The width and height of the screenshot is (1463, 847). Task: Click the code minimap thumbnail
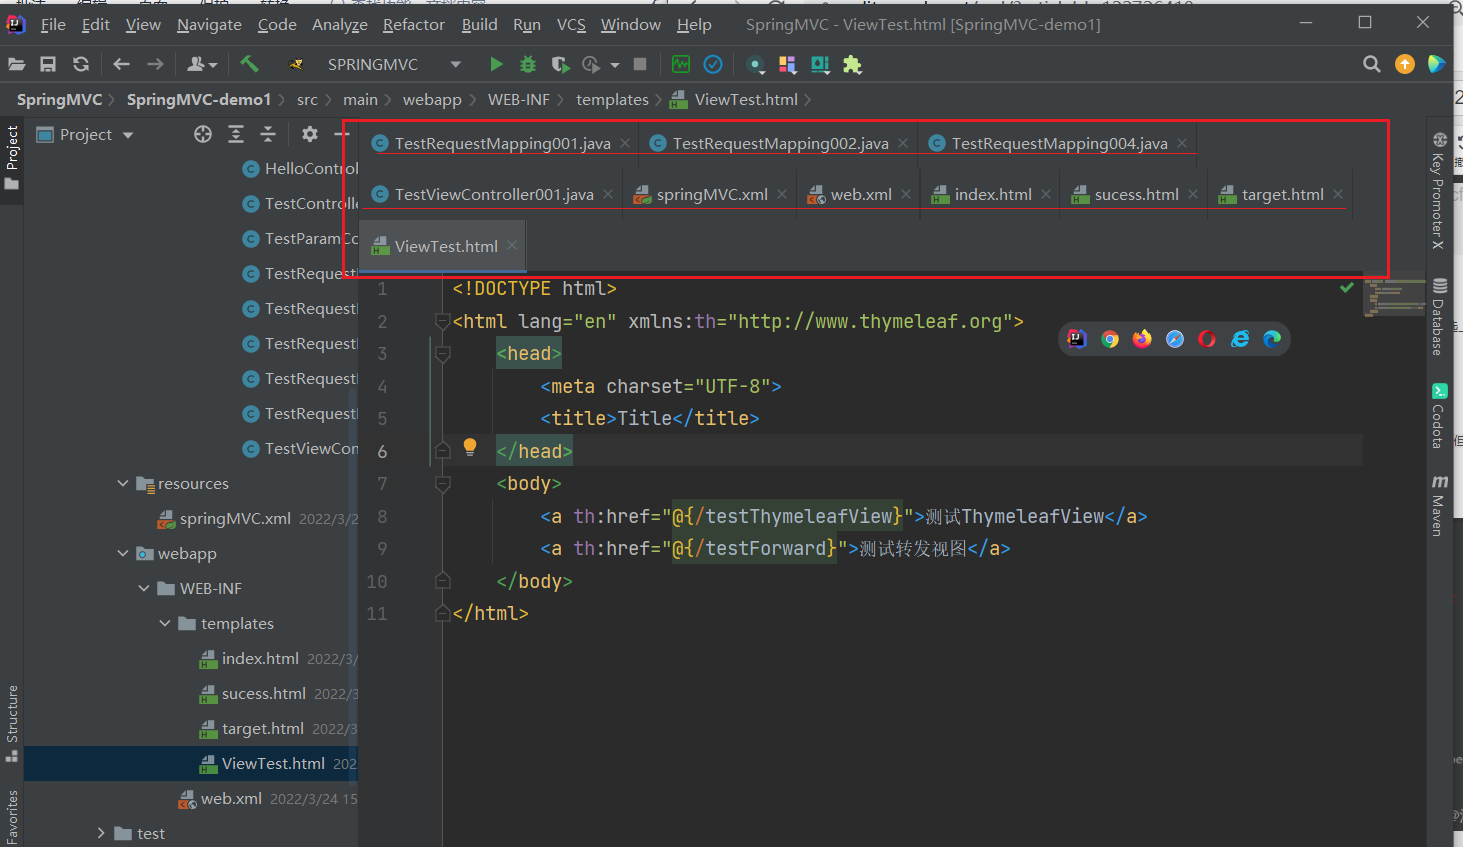pos(1394,297)
